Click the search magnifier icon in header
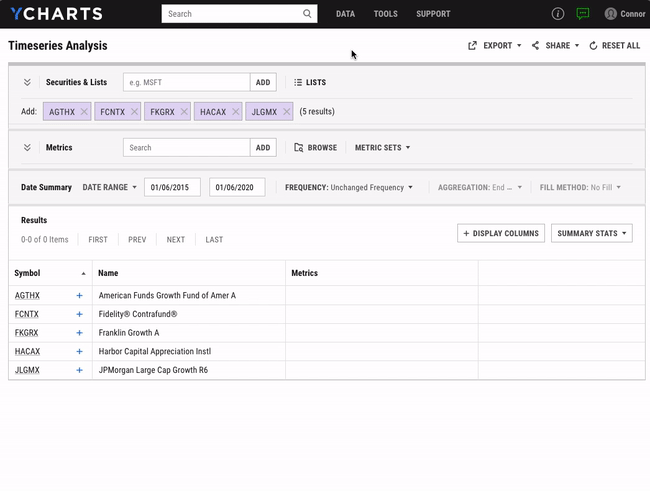The height and width of the screenshot is (491, 650). coord(307,14)
